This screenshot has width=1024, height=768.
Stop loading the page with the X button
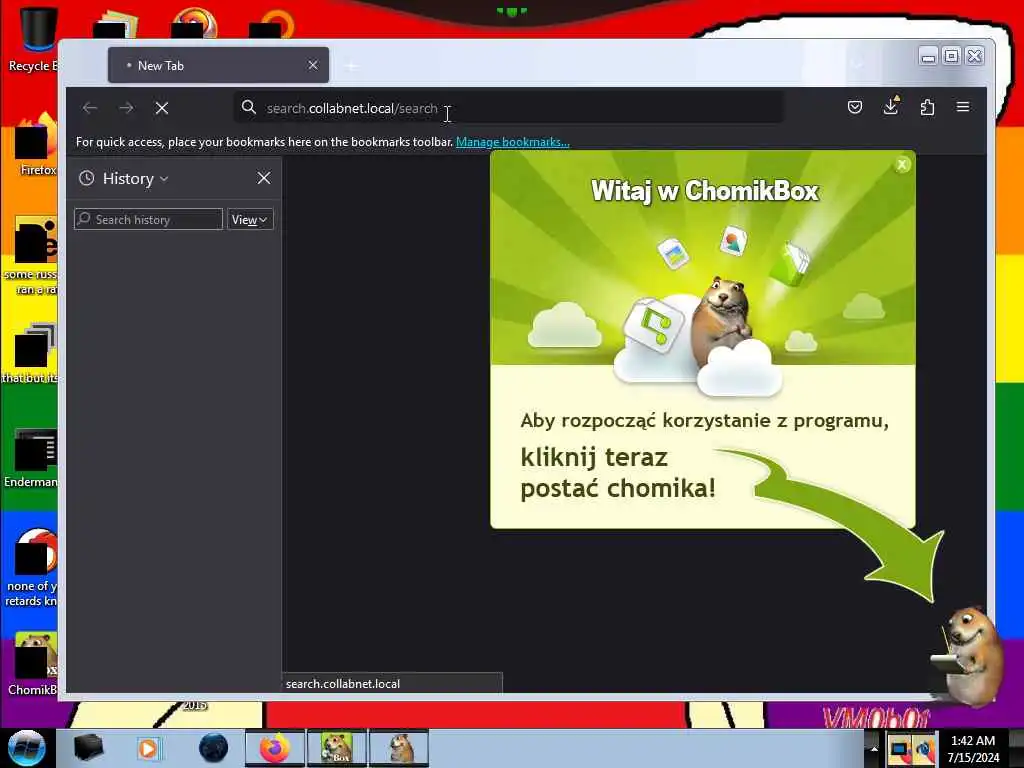[x=162, y=108]
